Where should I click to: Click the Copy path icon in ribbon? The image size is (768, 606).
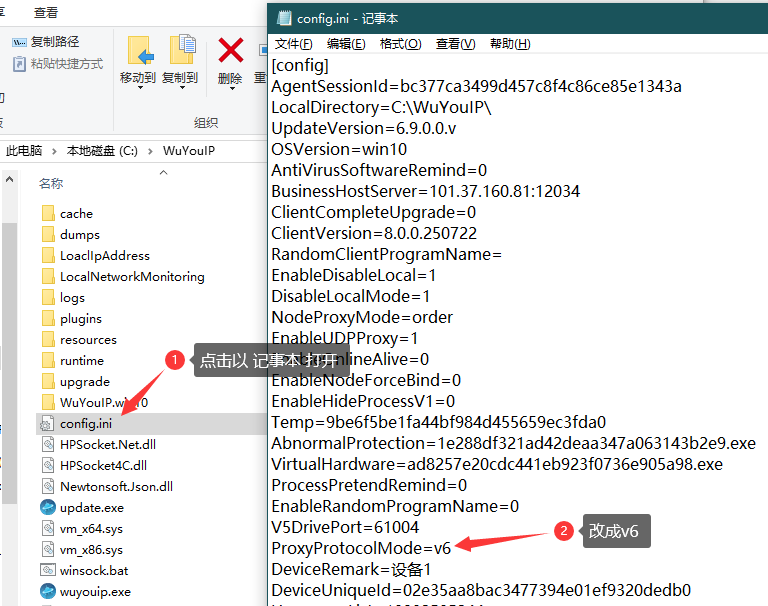[x=19, y=42]
